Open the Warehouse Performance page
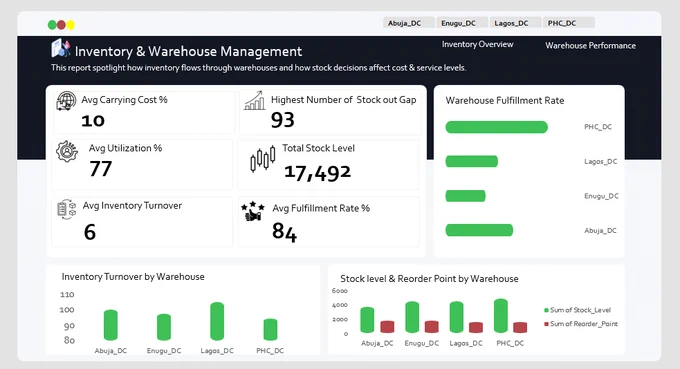Screen dimensions: 680x369 coord(591,46)
